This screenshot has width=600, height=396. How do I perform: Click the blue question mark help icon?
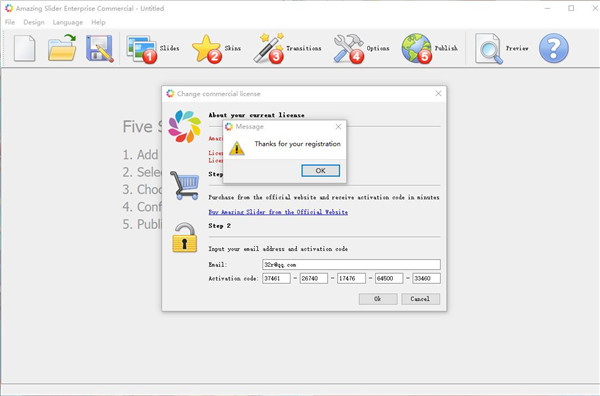click(x=553, y=48)
